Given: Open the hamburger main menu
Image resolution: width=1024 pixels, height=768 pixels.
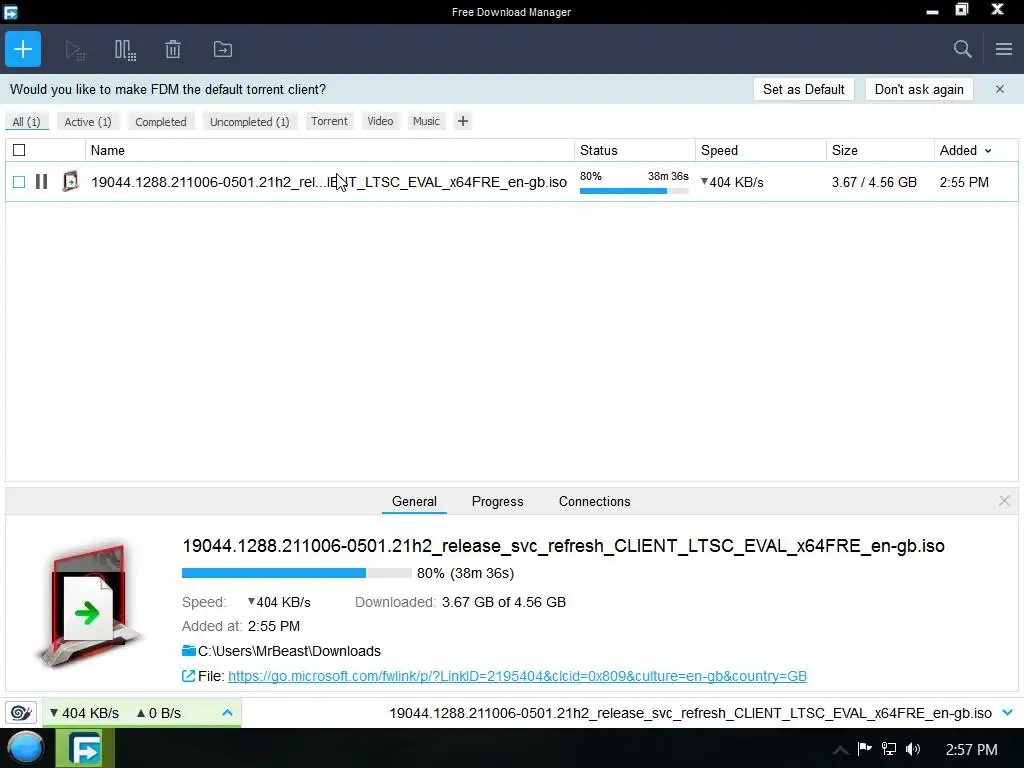Looking at the screenshot, I should [x=1004, y=49].
